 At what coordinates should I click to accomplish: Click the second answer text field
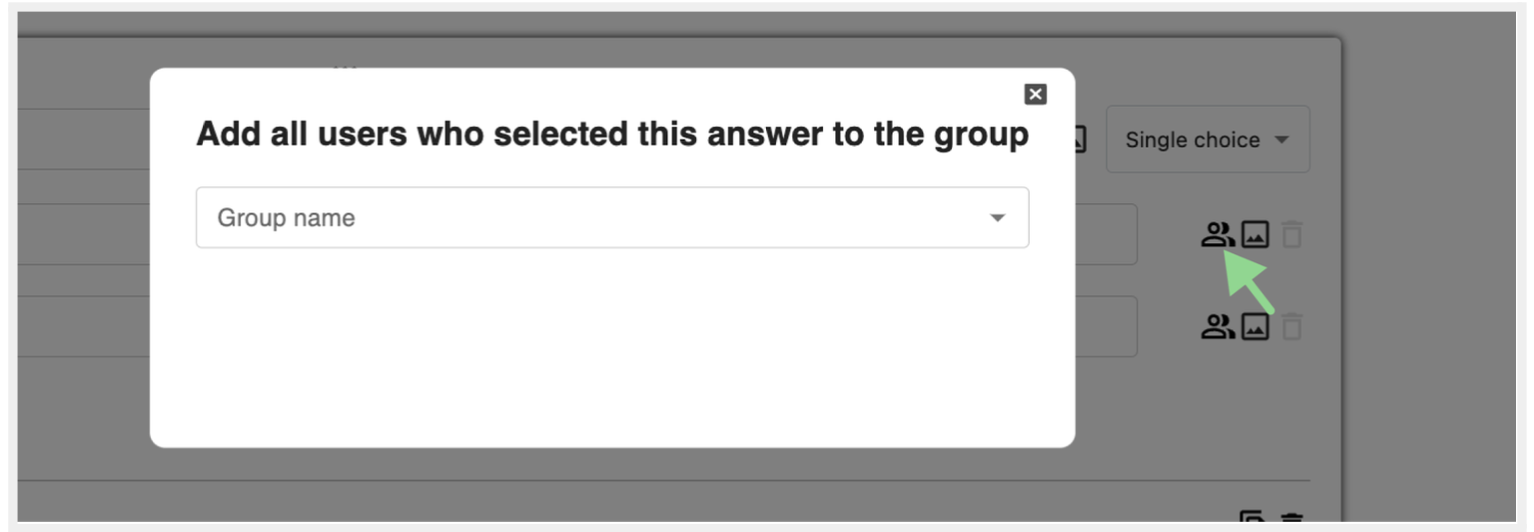(1105, 326)
